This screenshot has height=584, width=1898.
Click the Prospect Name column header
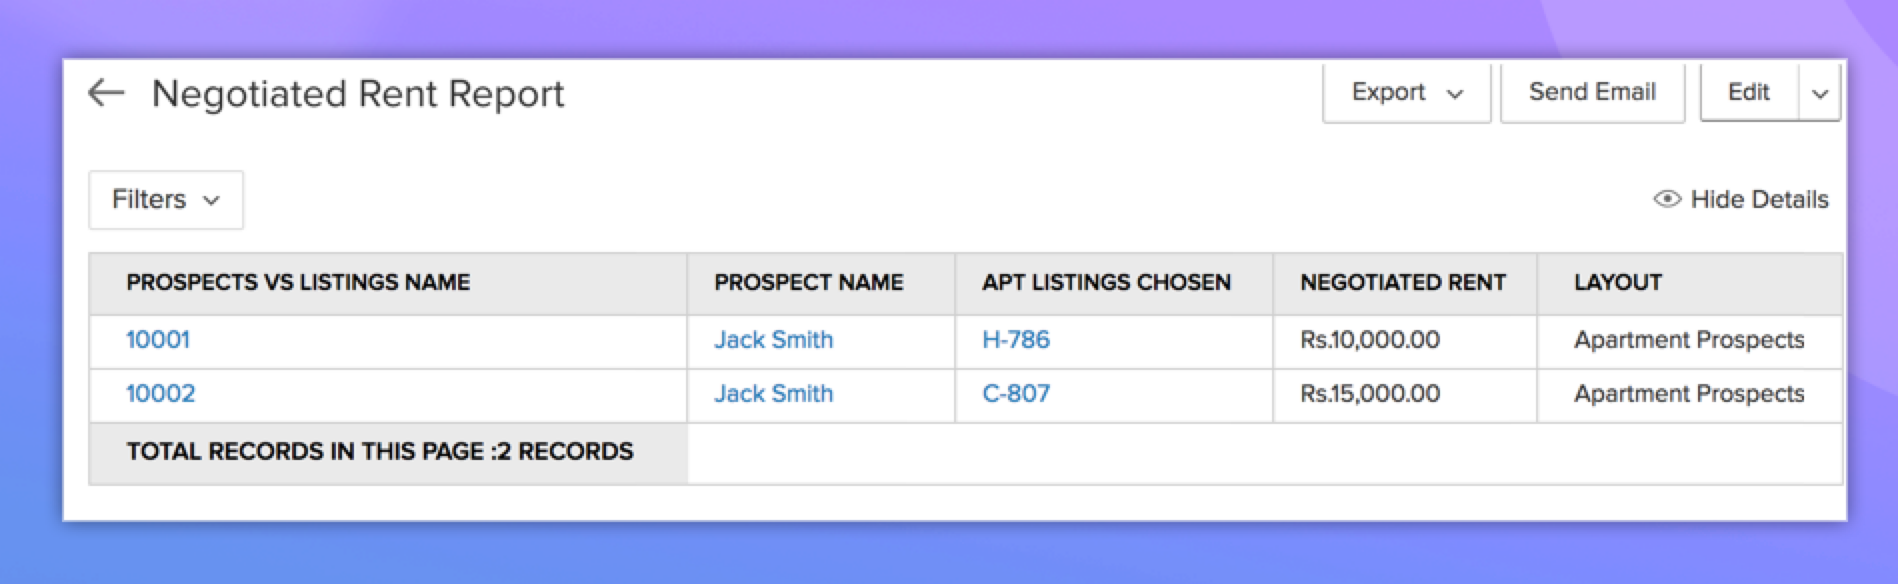pos(808,283)
